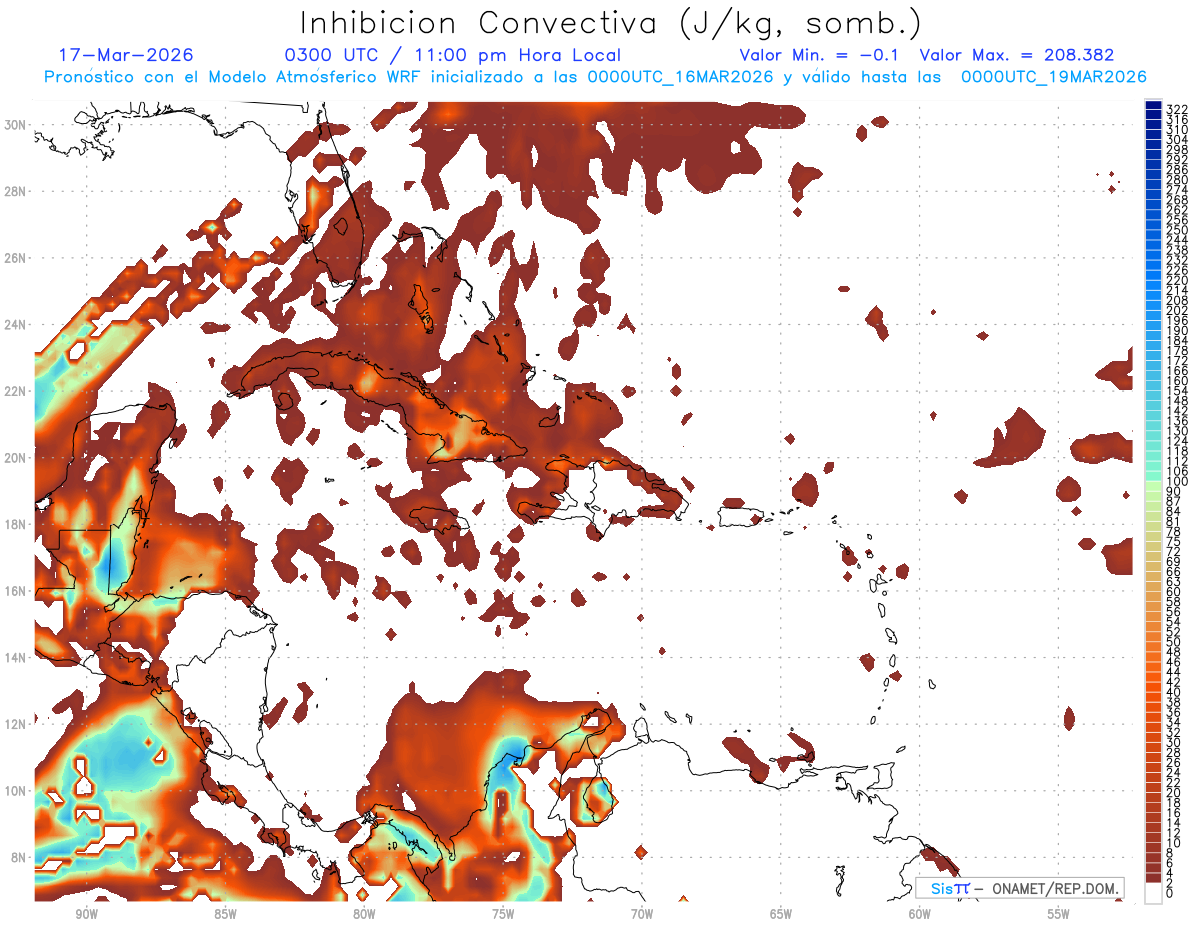1200x927 pixels.
Task: Click the white 0 legend swatch
Action: 1153,891
